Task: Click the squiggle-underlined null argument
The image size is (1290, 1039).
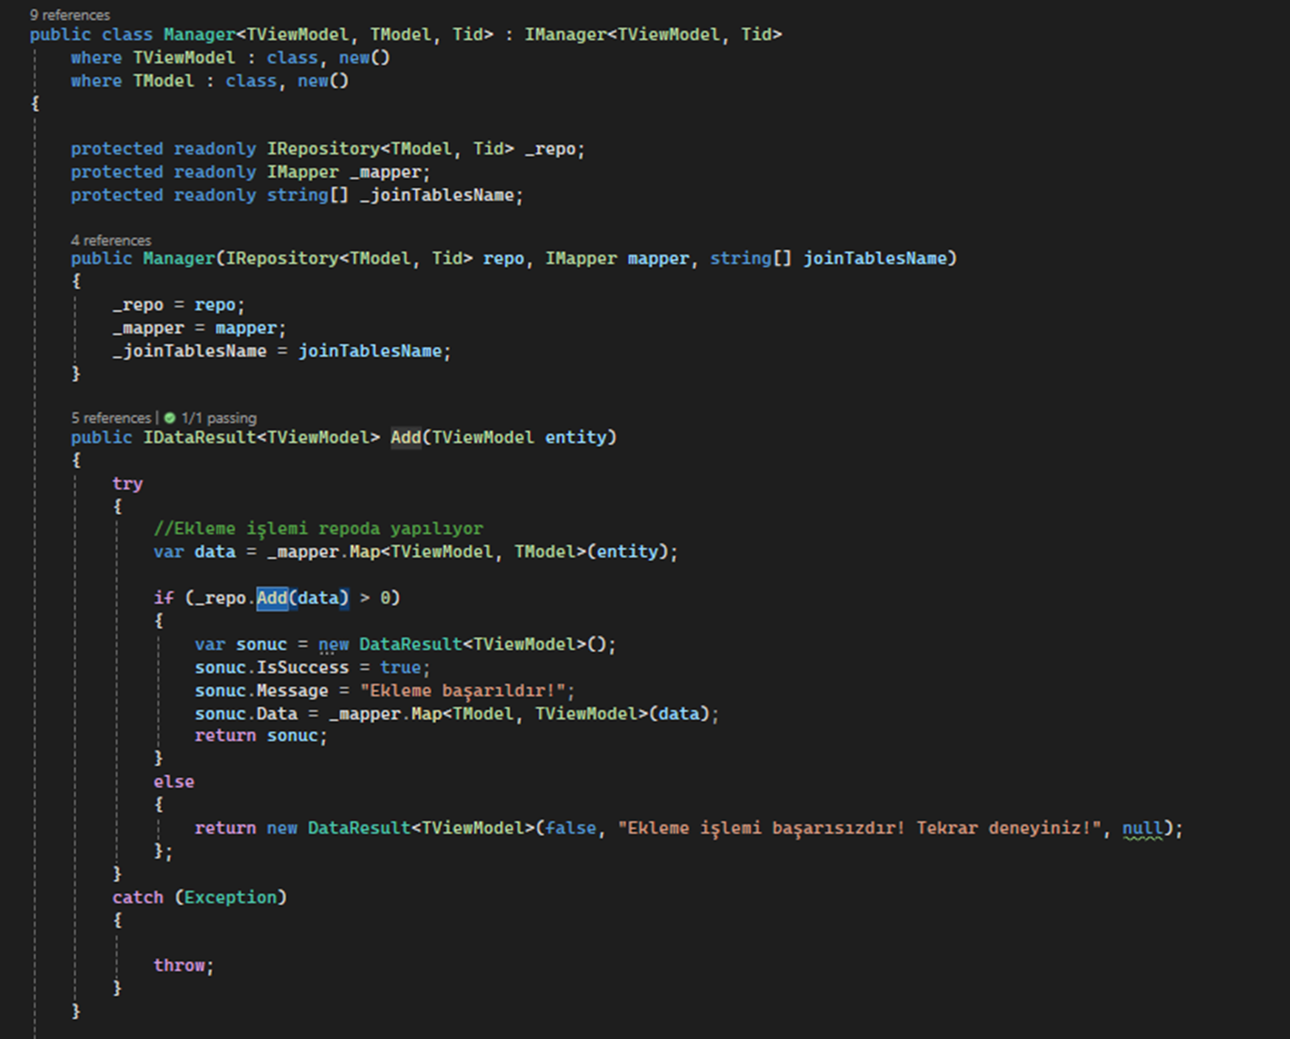Action: (x=1143, y=828)
